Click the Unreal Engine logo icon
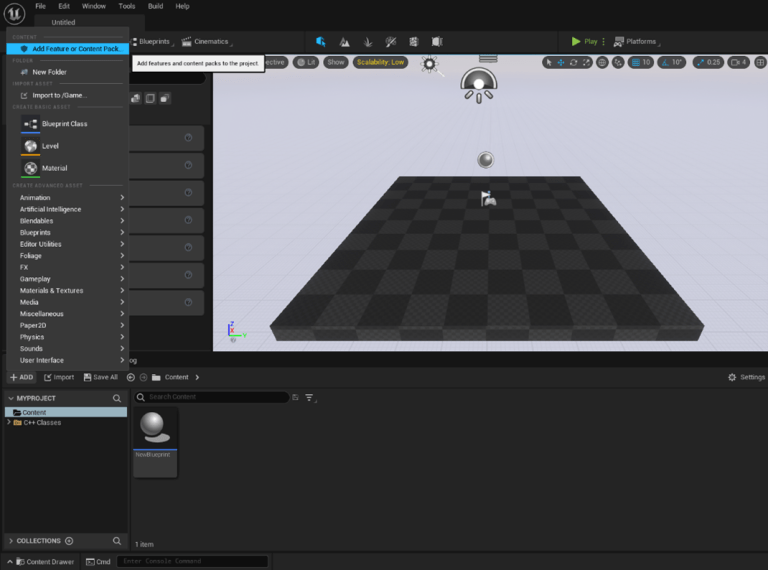The image size is (768, 570). [x=14, y=13]
